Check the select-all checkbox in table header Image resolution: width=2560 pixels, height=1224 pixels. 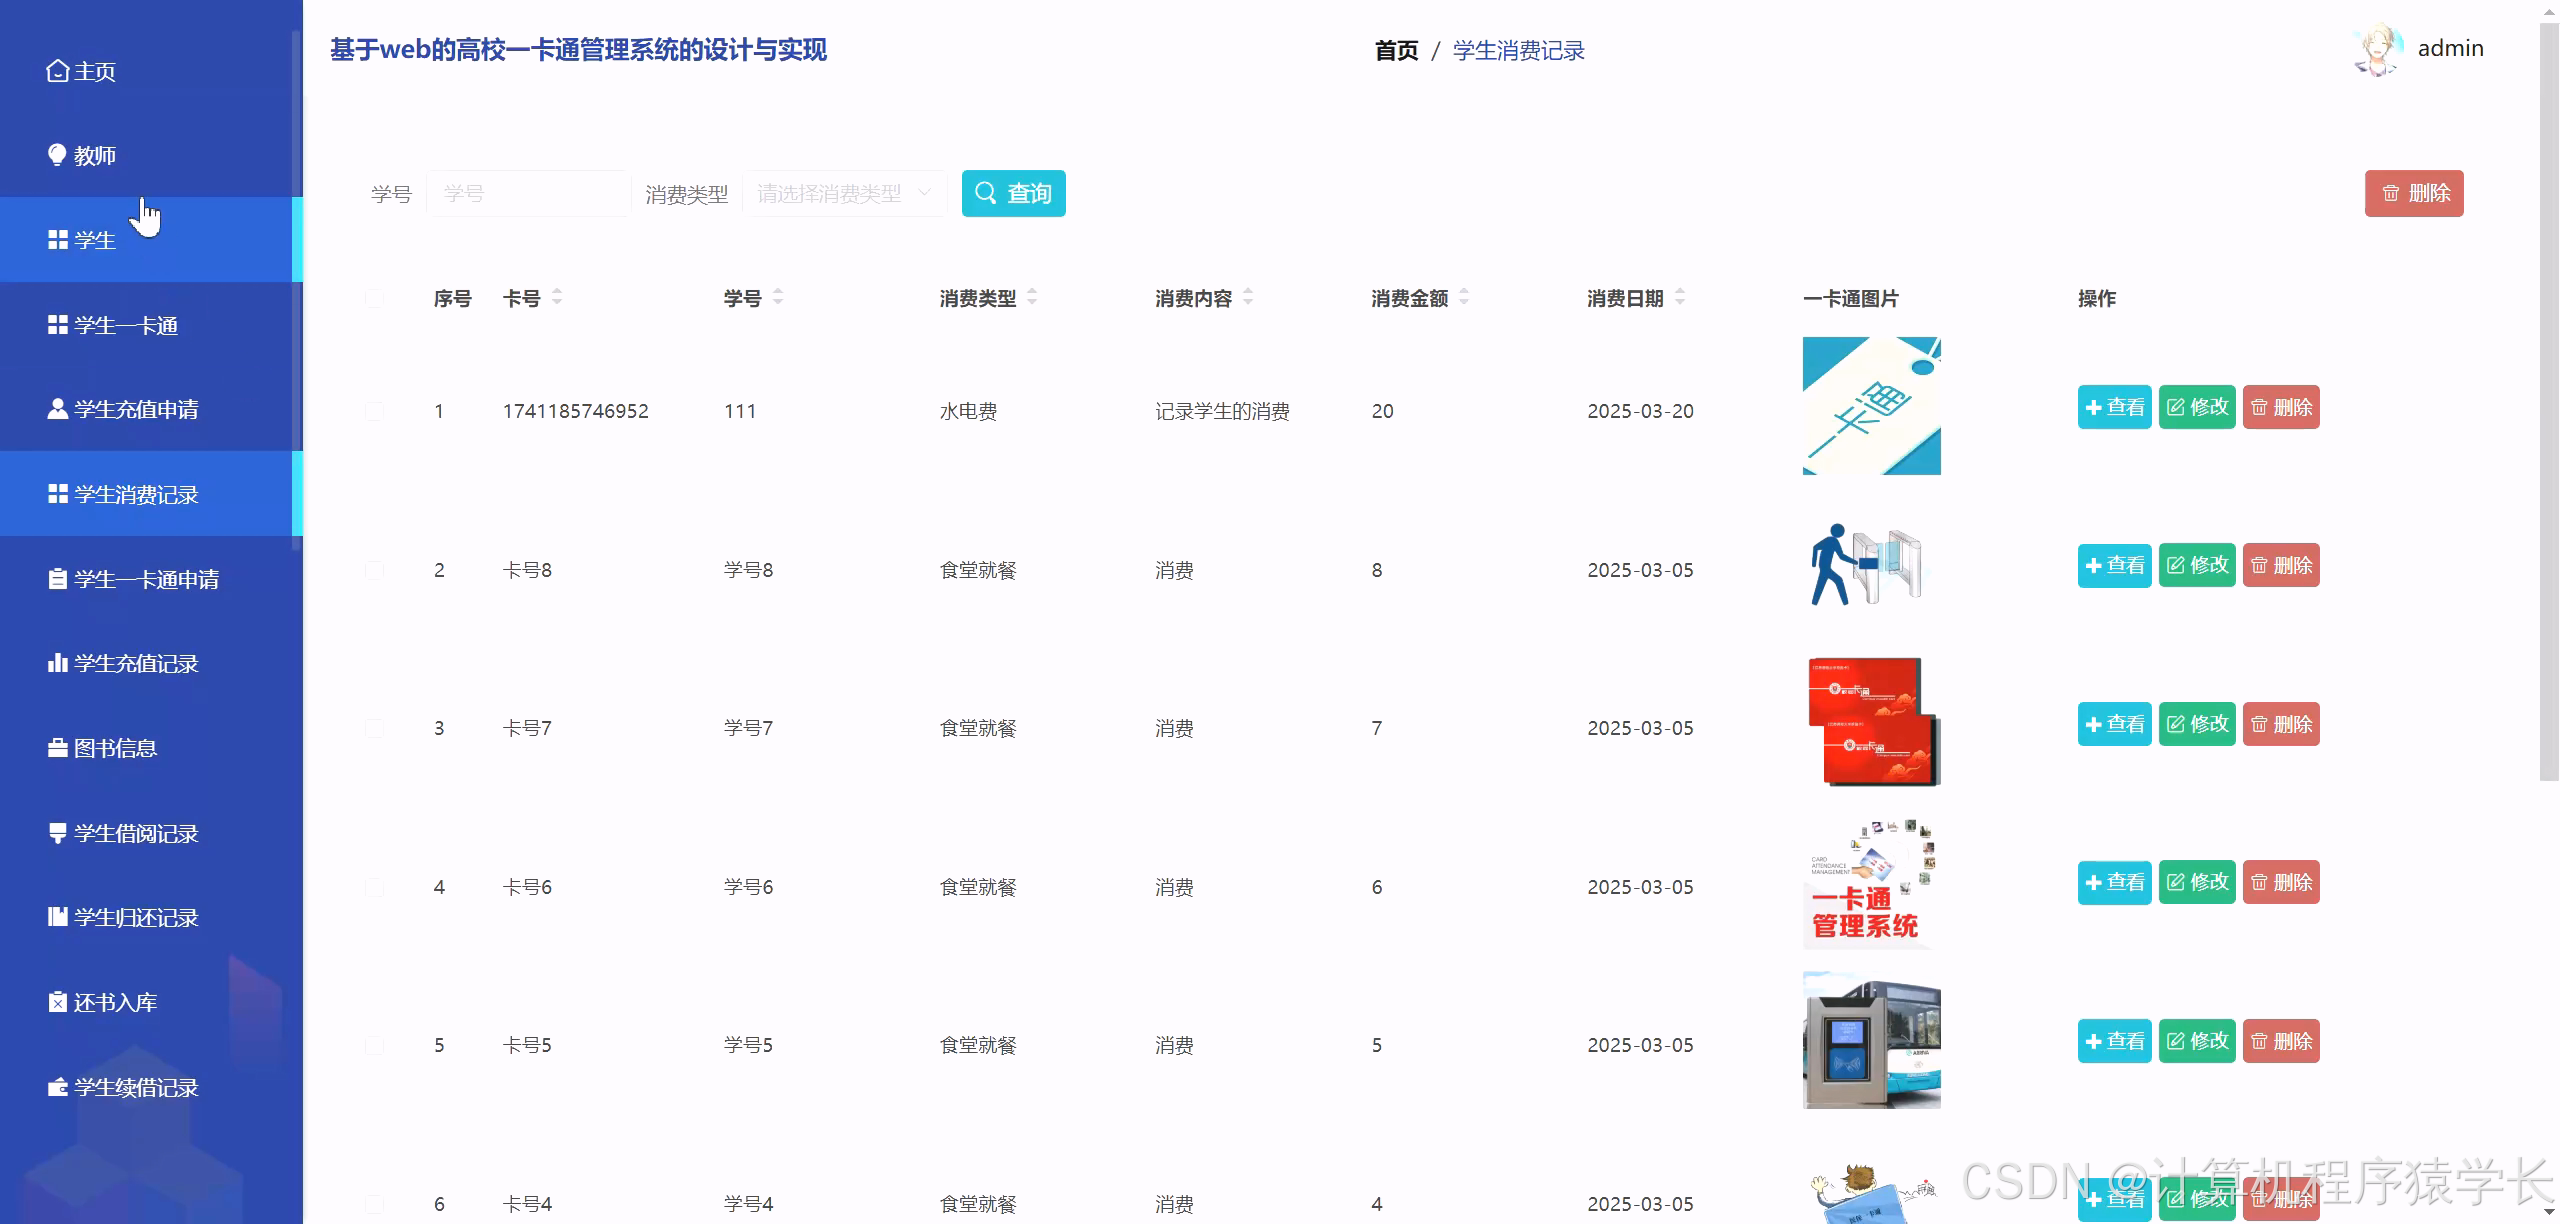(x=375, y=297)
